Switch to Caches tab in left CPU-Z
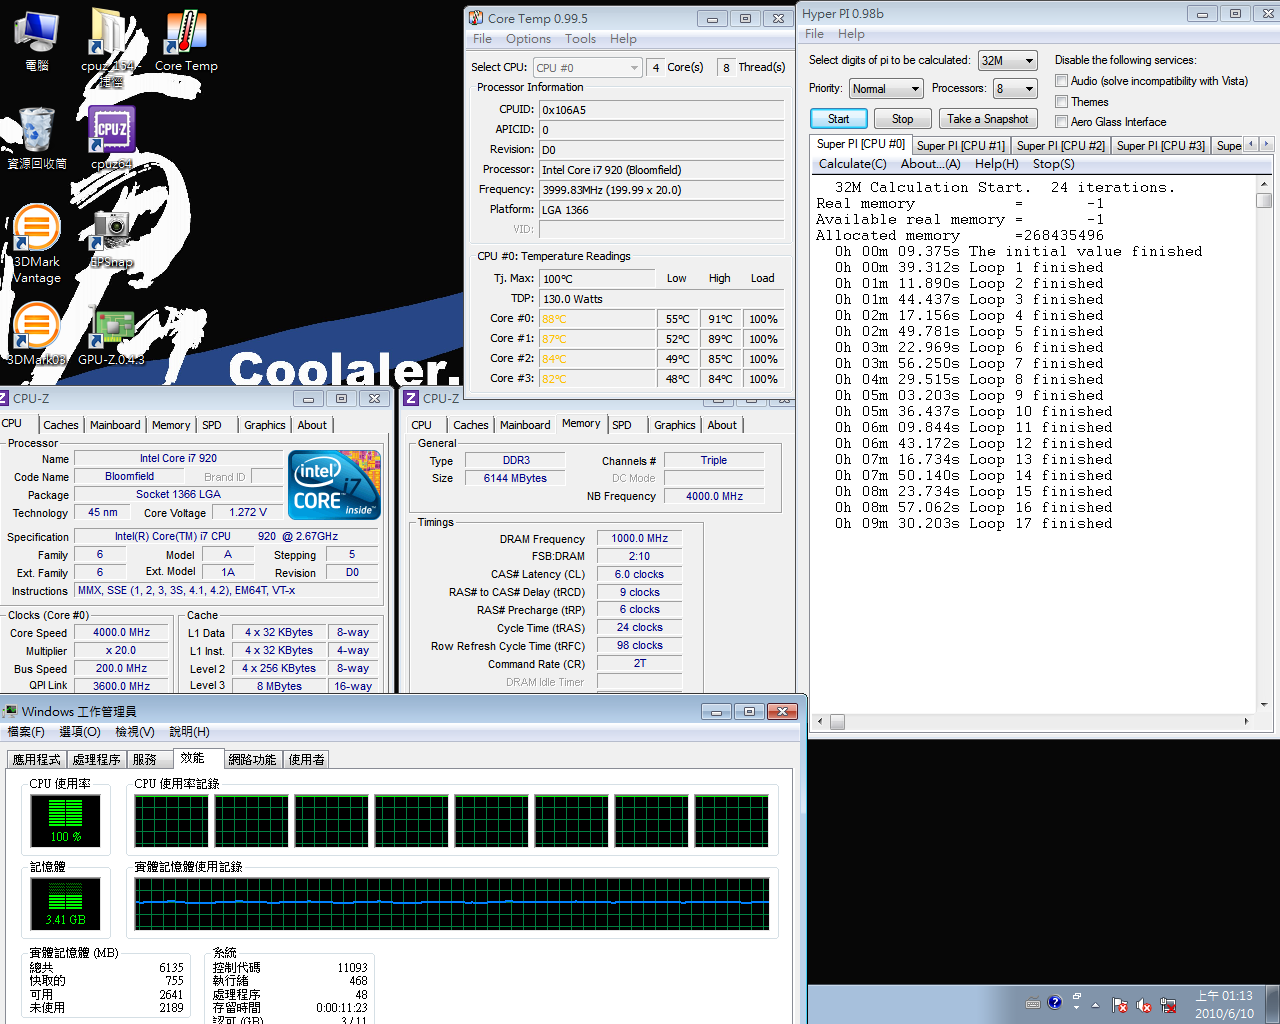1280x1024 pixels. [61, 425]
